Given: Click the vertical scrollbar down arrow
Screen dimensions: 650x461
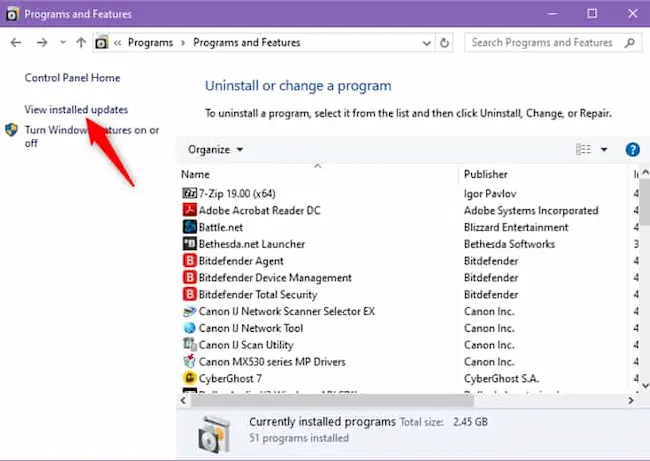Looking at the screenshot, I should tap(645, 386).
